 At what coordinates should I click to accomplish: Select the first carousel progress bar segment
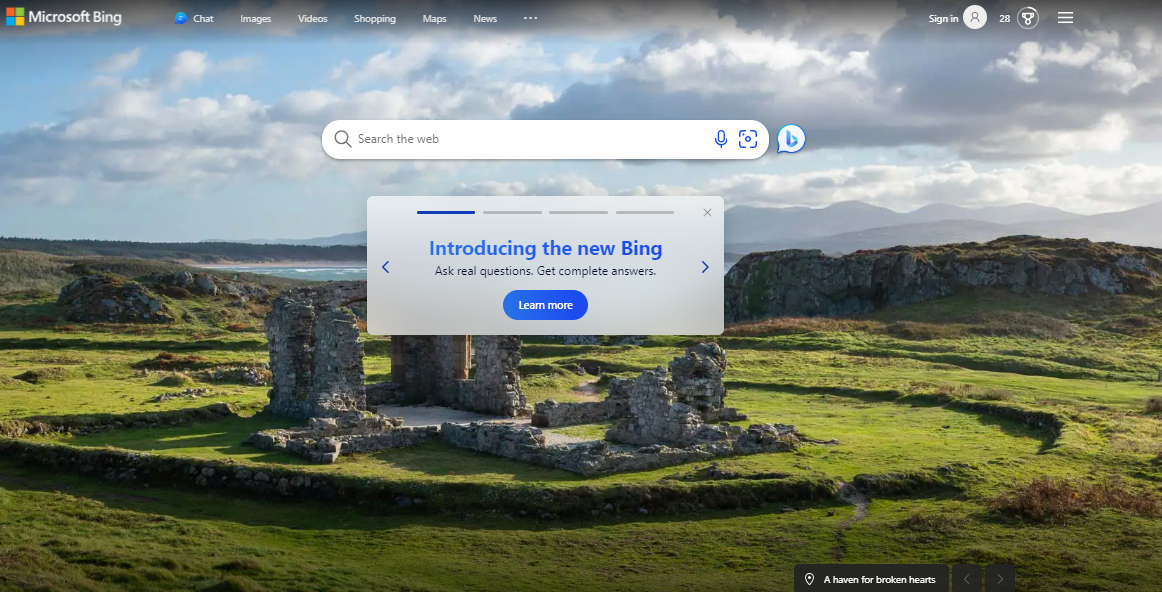445,212
